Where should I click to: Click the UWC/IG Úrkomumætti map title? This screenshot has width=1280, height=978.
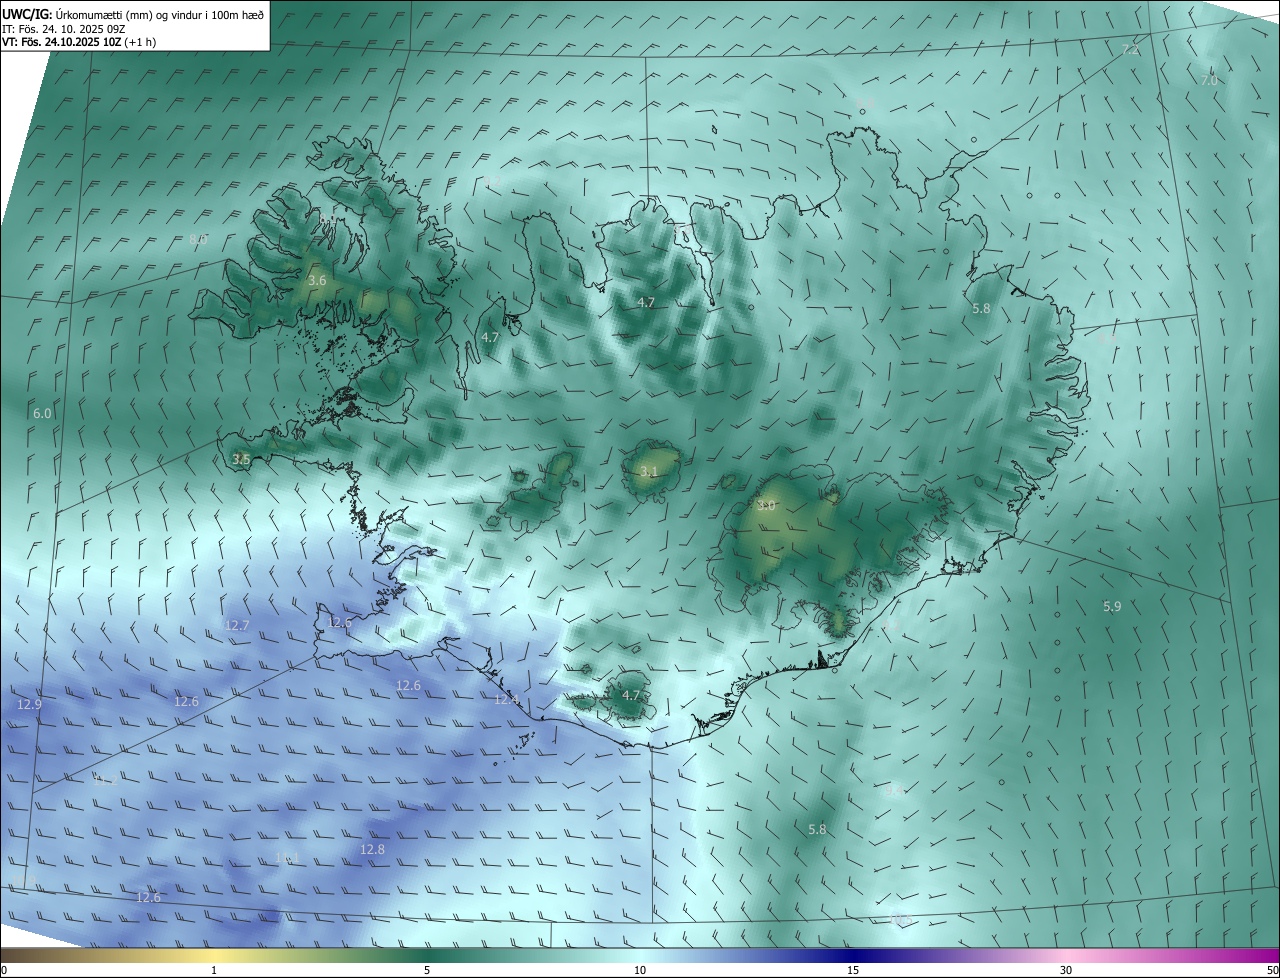pyautogui.click(x=132, y=14)
